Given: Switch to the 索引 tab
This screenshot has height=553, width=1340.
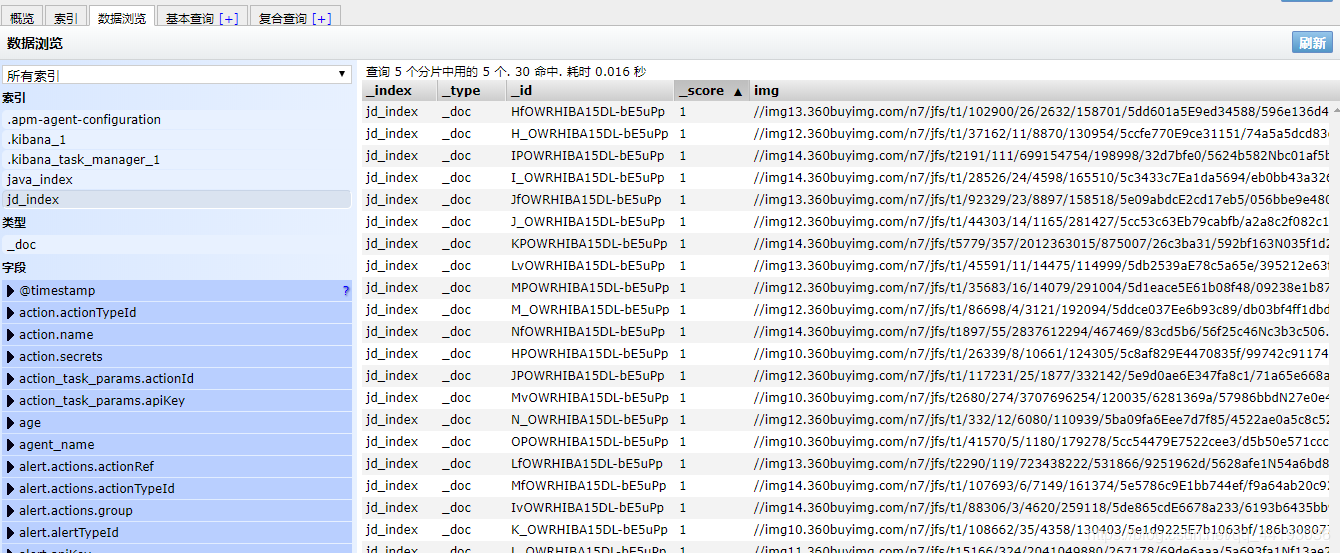Looking at the screenshot, I should (65, 17).
